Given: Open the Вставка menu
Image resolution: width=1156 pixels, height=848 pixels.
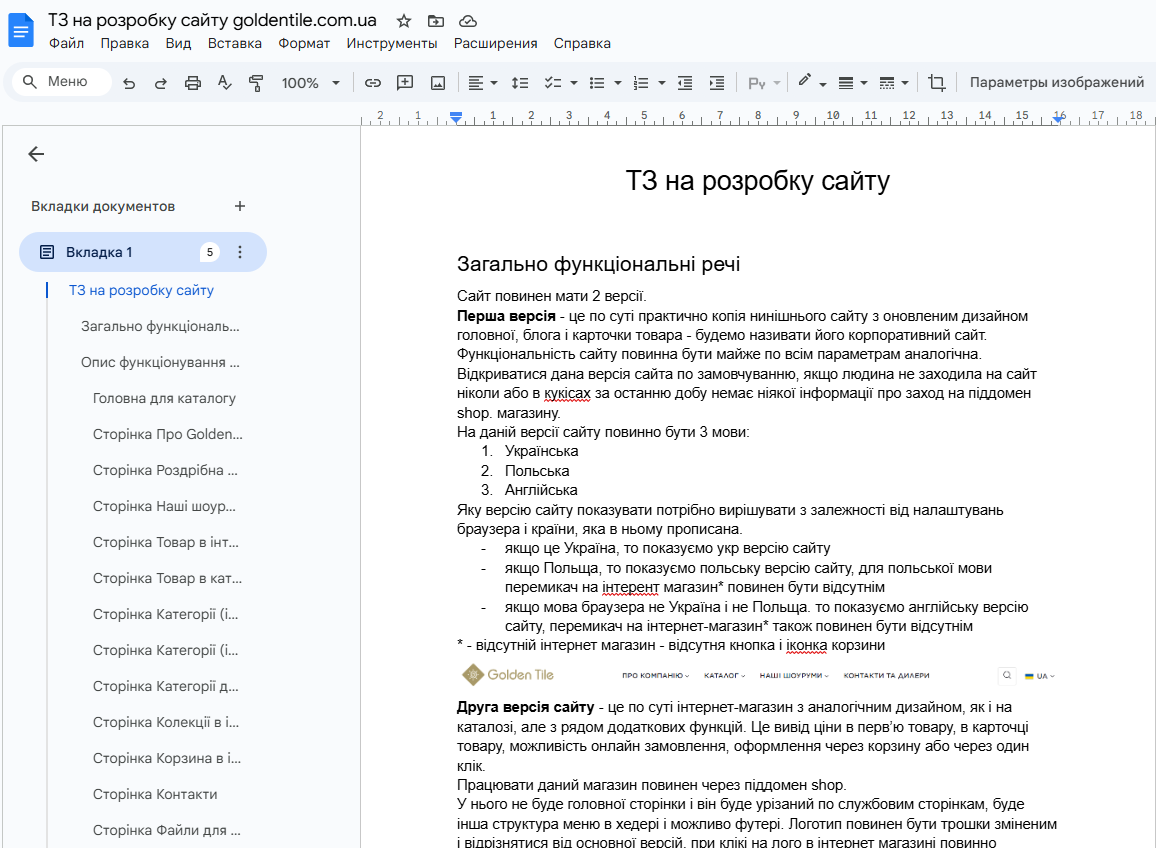Looking at the screenshot, I should pos(235,43).
